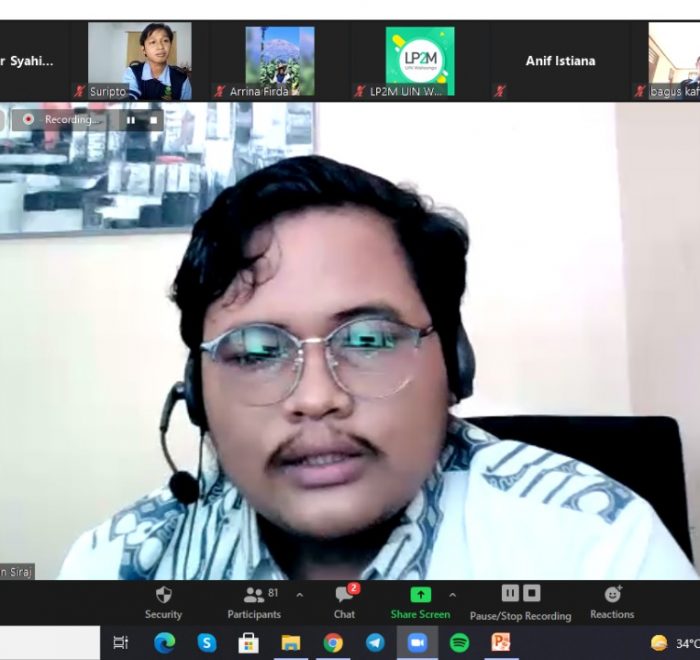Expand the Share Screen options arrow
This screenshot has height=660, width=700.
coord(452,595)
